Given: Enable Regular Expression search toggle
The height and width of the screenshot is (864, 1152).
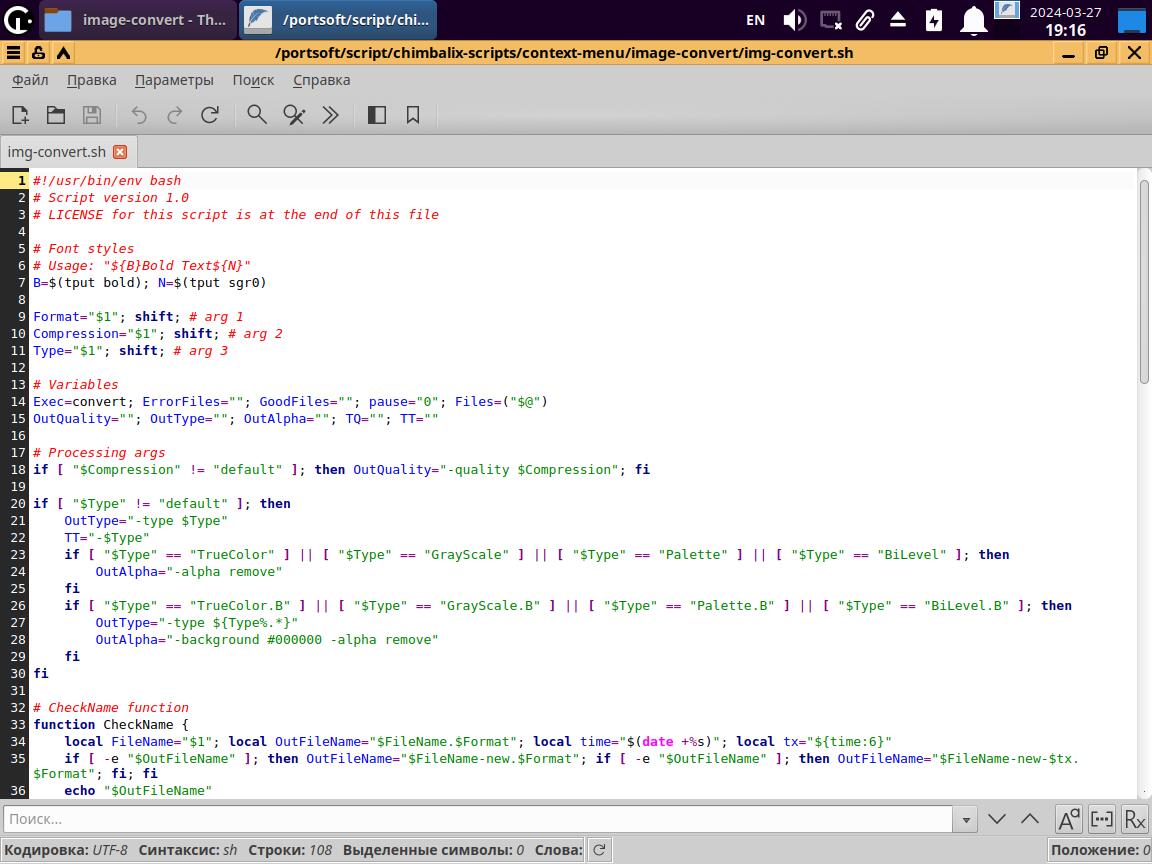Looking at the screenshot, I should 1134,819.
